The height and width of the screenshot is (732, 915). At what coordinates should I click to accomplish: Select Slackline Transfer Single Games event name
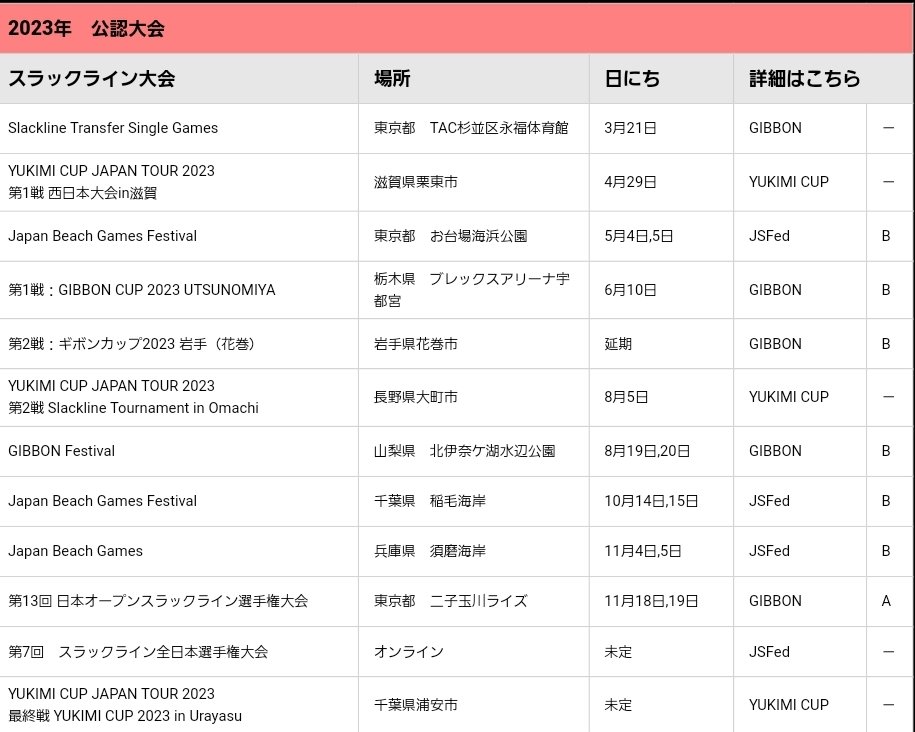point(113,128)
